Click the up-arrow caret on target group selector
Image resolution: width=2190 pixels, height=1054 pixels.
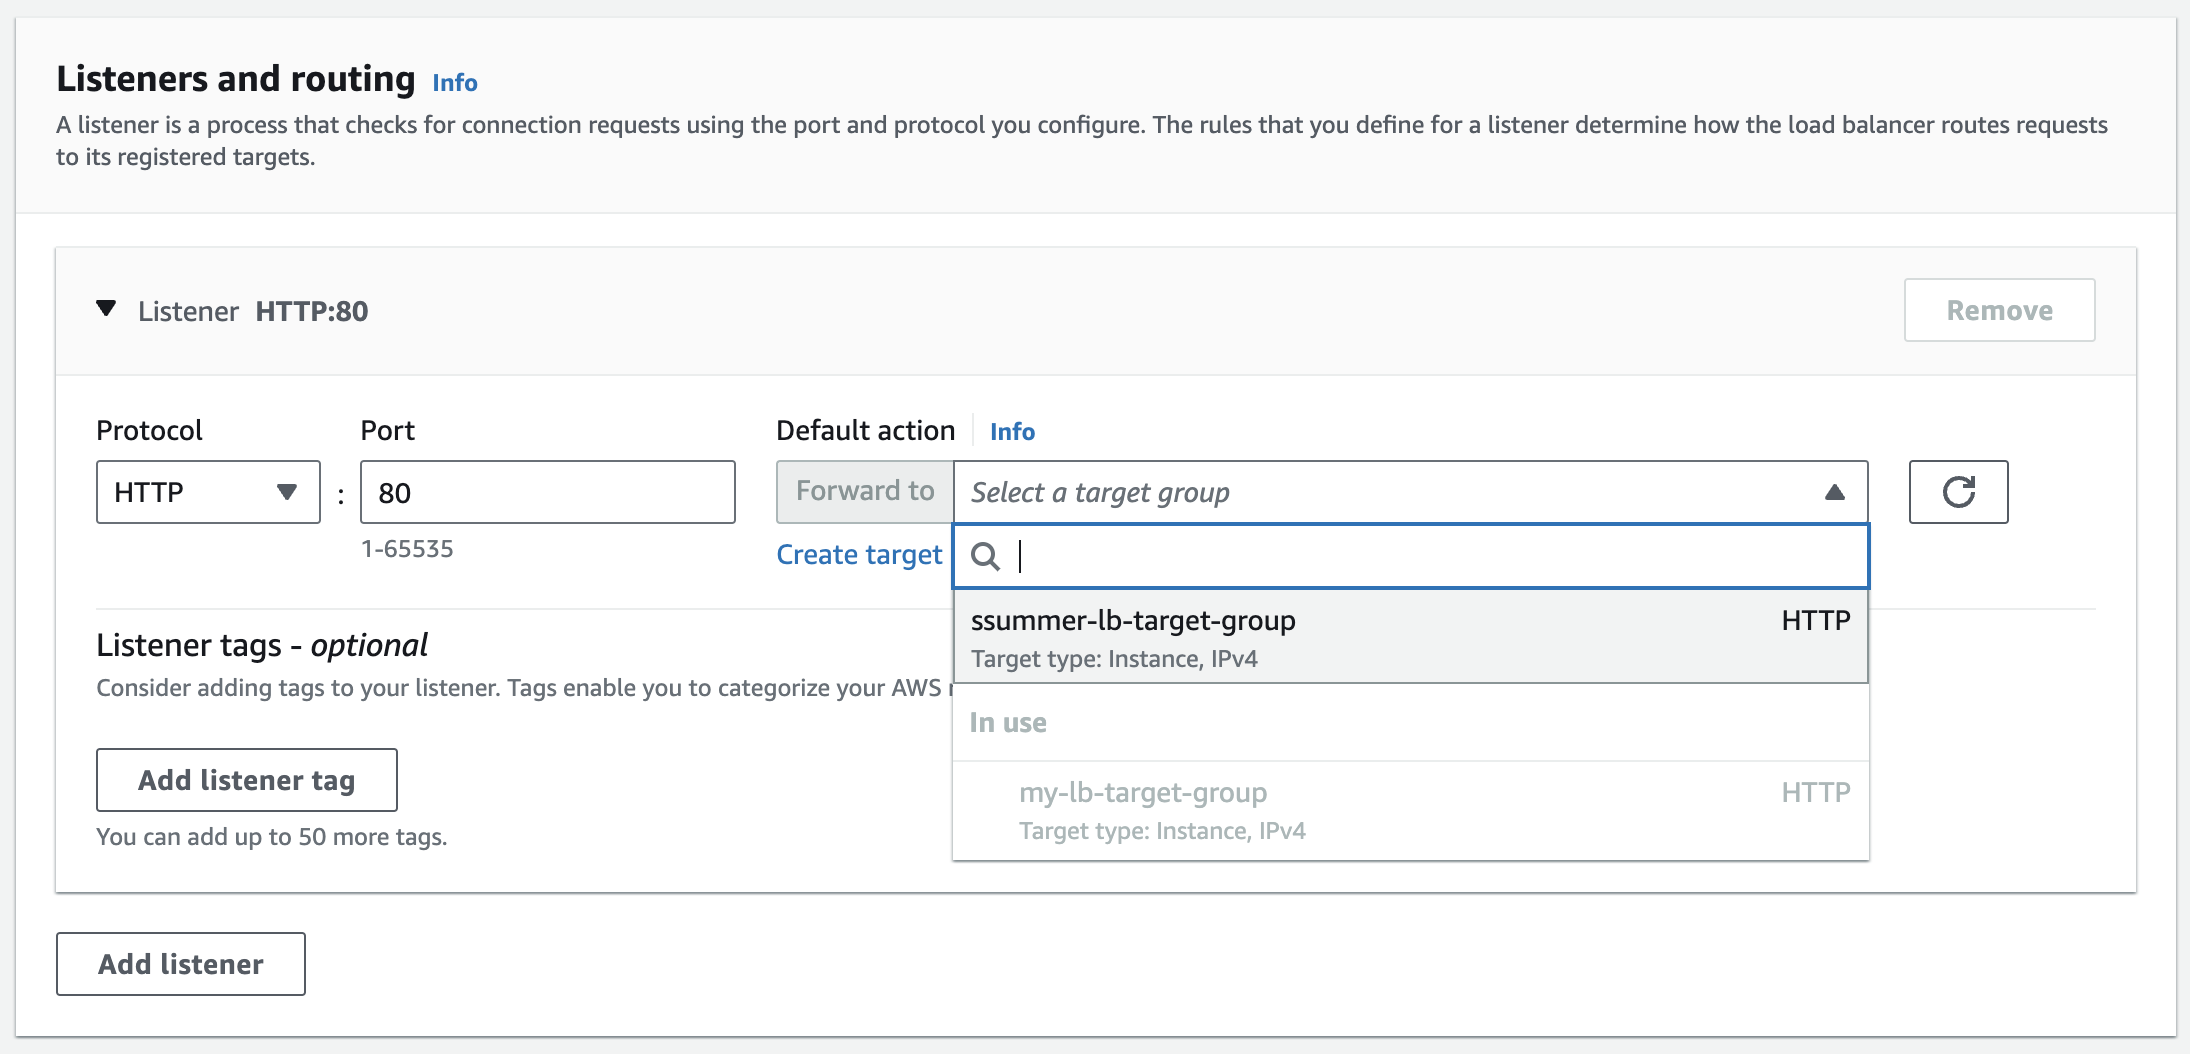tap(1834, 492)
